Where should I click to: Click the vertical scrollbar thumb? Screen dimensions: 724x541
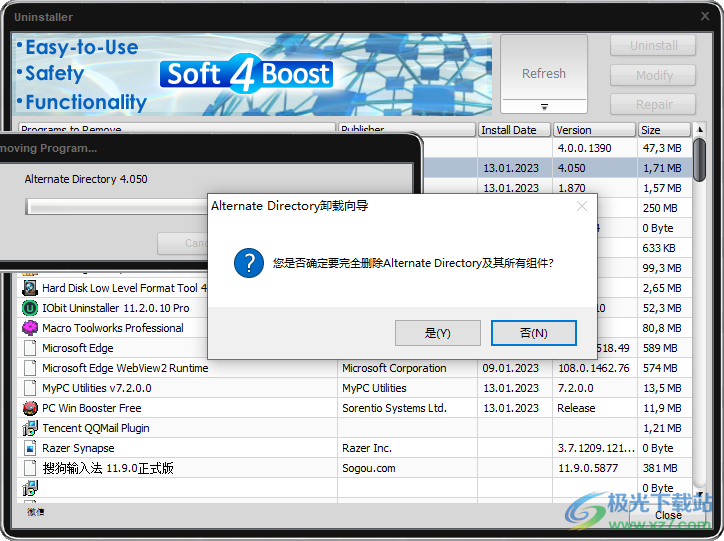click(700, 159)
